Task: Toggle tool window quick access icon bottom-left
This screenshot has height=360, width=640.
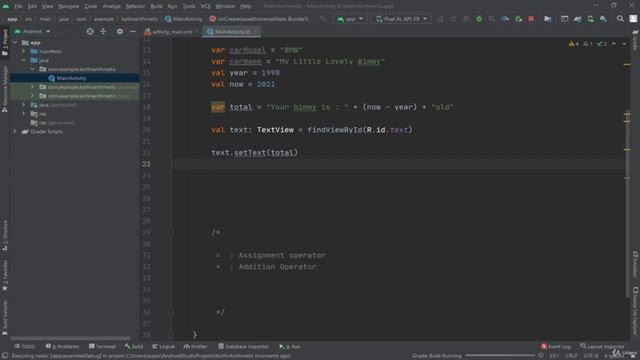Action: [x=5, y=356]
